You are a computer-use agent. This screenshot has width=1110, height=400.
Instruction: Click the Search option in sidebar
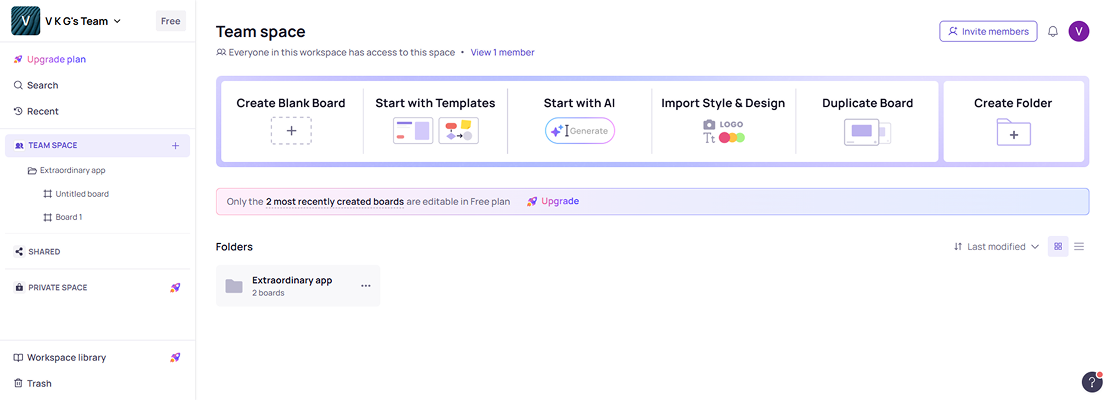(42, 85)
